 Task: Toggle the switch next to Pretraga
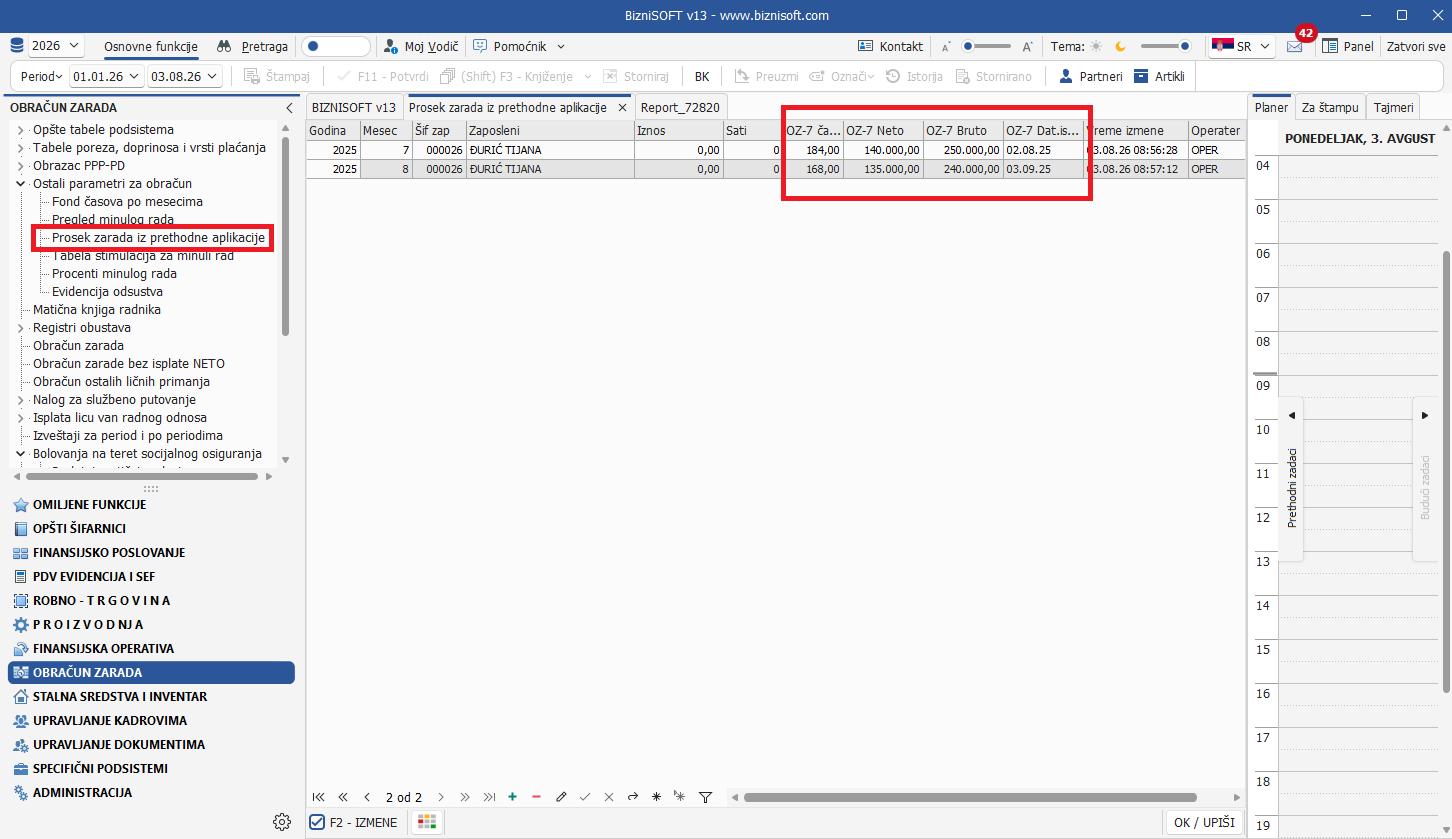click(x=335, y=46)
